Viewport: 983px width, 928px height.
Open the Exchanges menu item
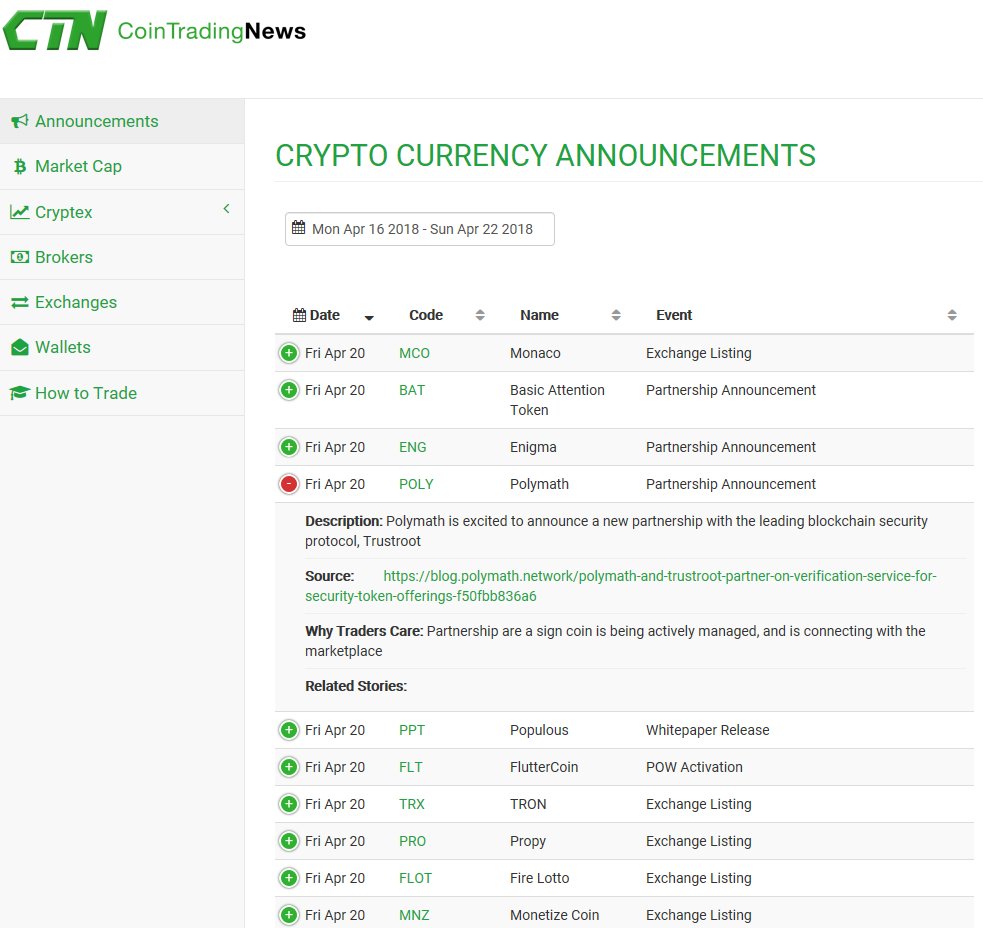(x=122, y=302)
